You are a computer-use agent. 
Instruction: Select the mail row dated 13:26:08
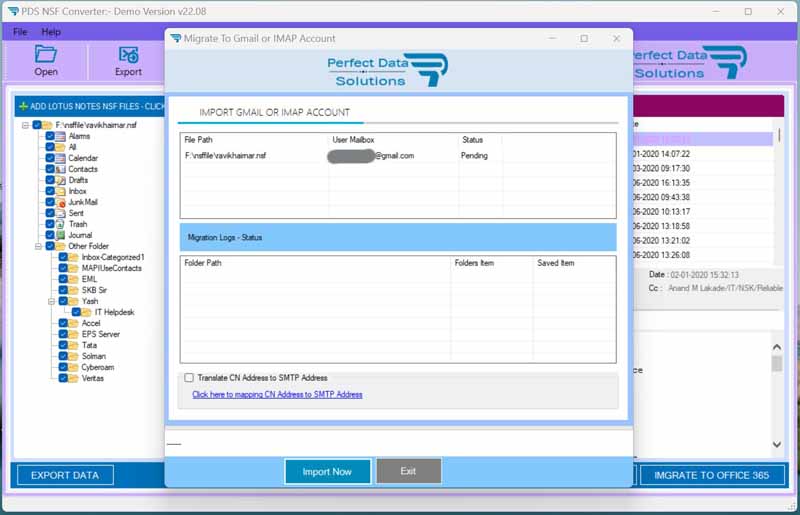coord(703,255)
